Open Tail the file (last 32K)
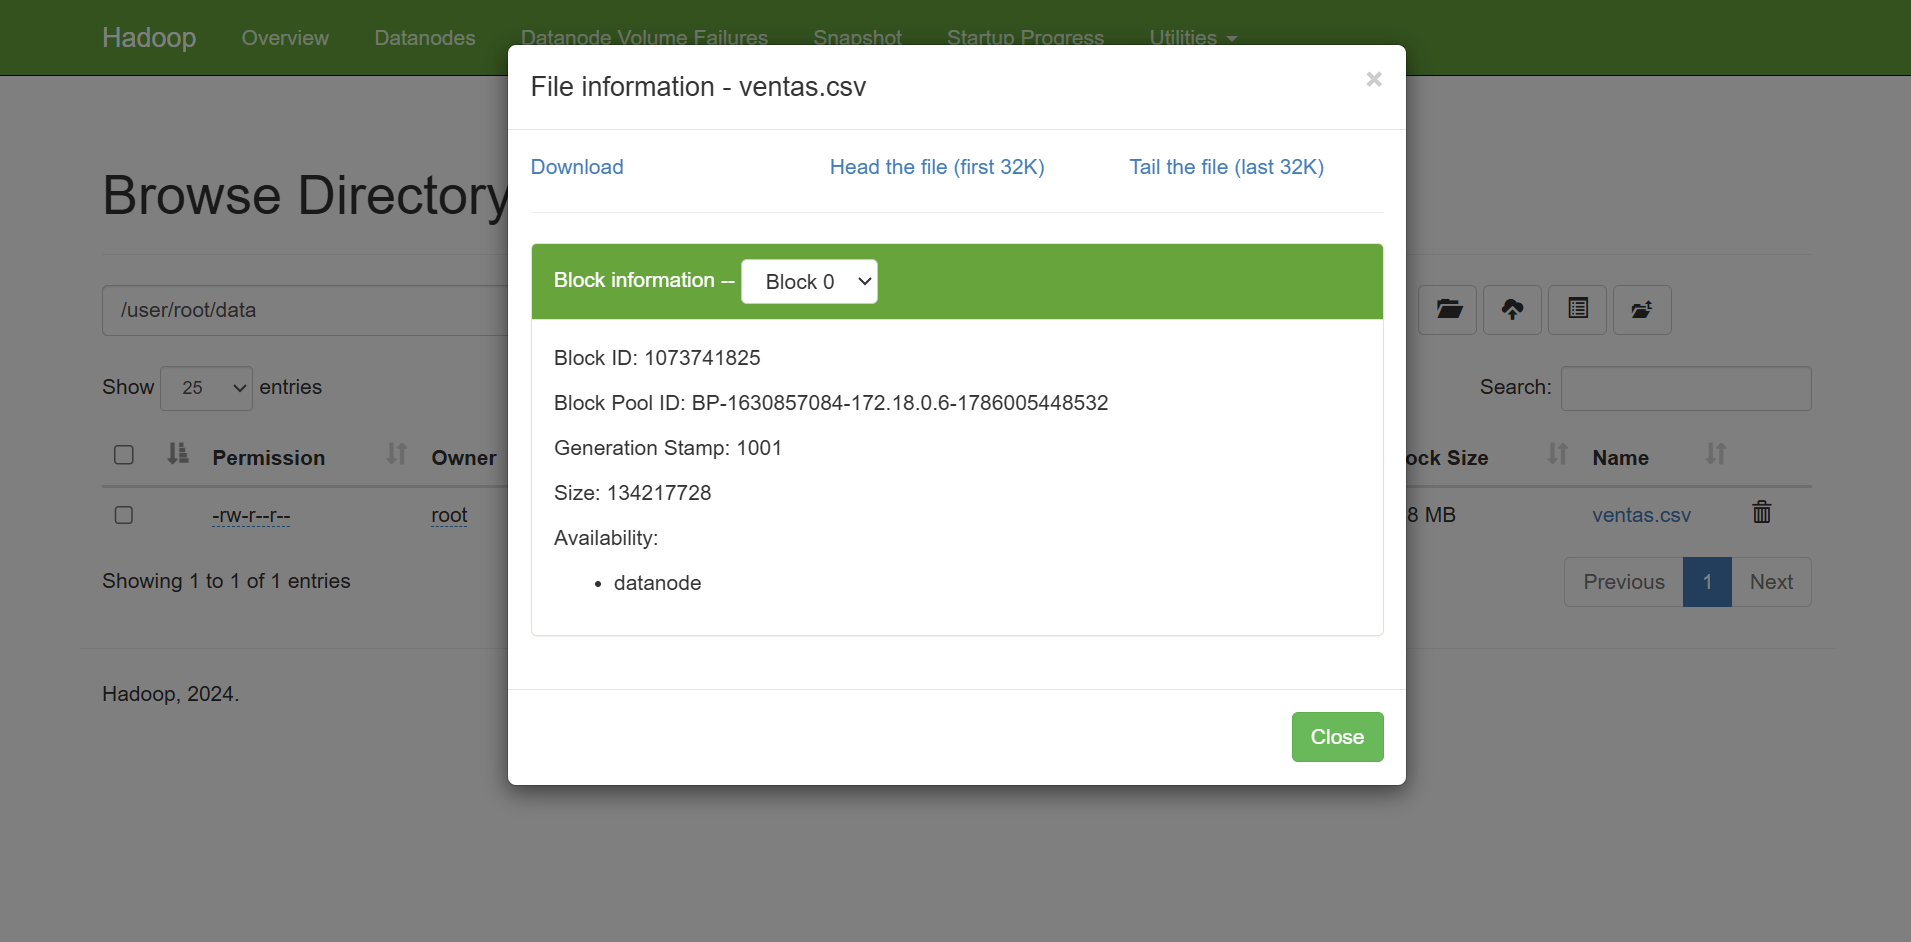This screenshot has width=1911, height=942. (x=1227, y=167)
